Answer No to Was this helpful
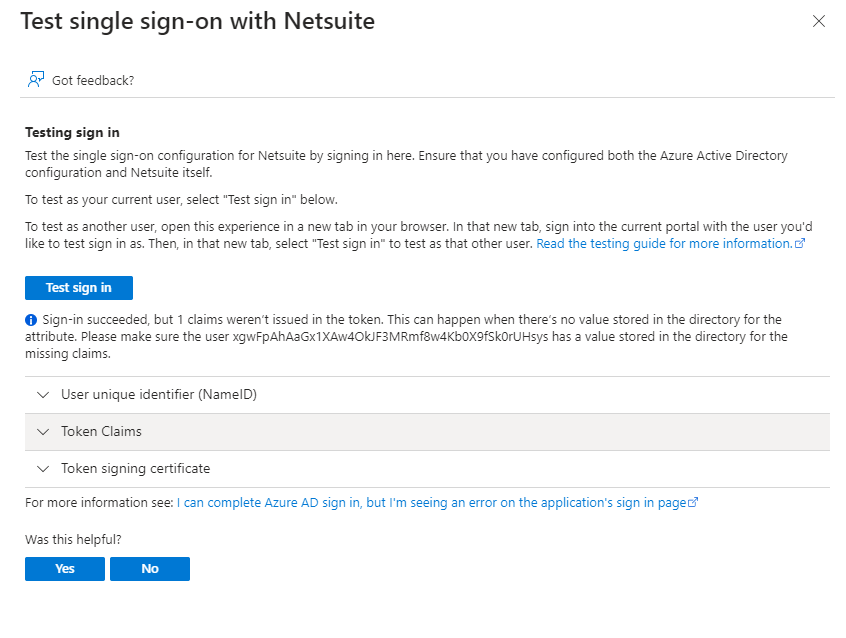Viewport: 846px width, 638px height. point(150,569)
